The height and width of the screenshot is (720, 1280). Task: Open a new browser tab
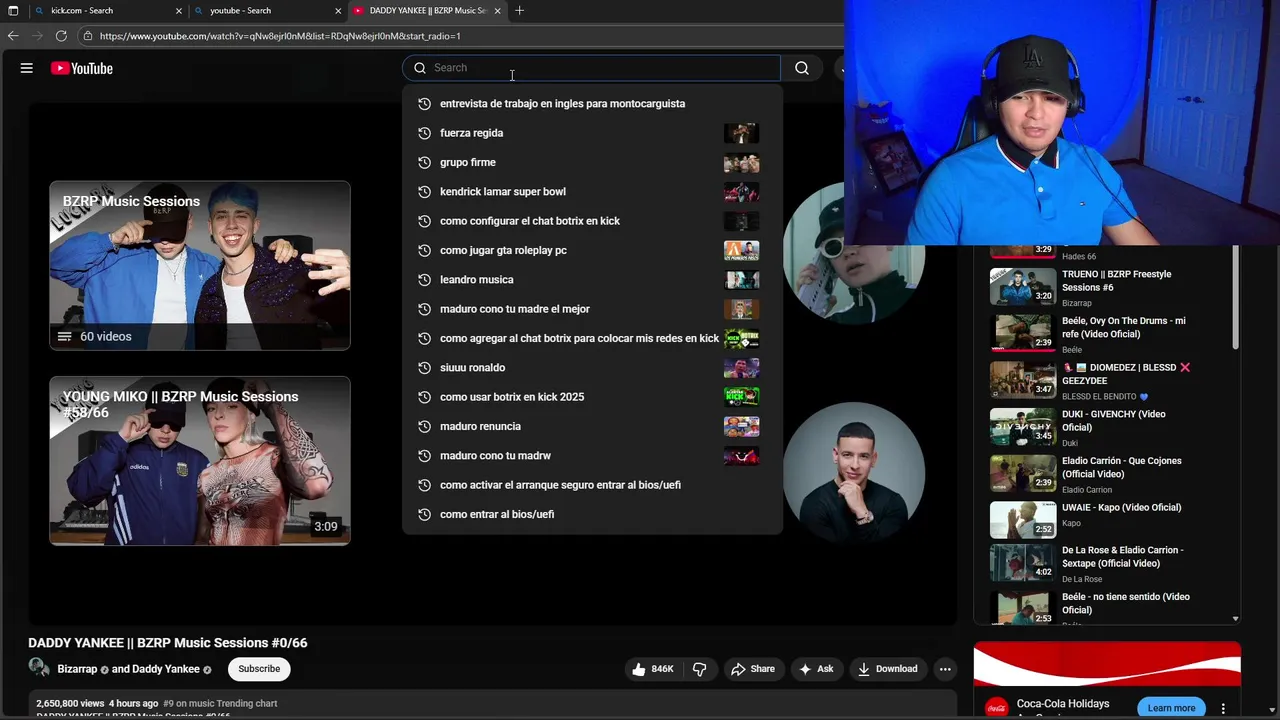519,11
